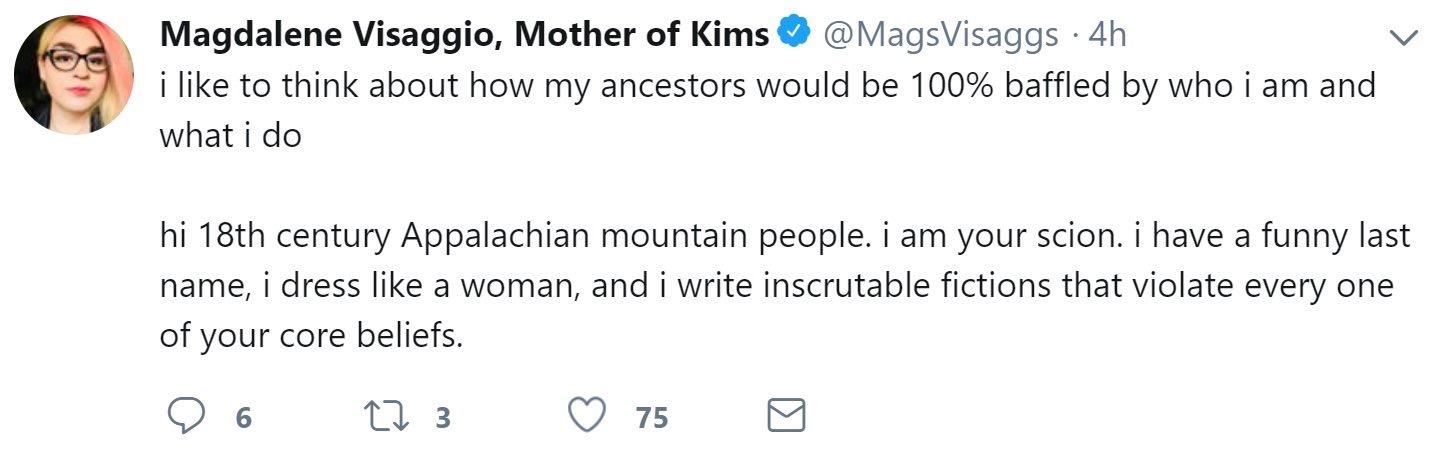Click the reply count of 6
Image resolution: width=1448 pixels, height=456 pixels.
(243, 417)
